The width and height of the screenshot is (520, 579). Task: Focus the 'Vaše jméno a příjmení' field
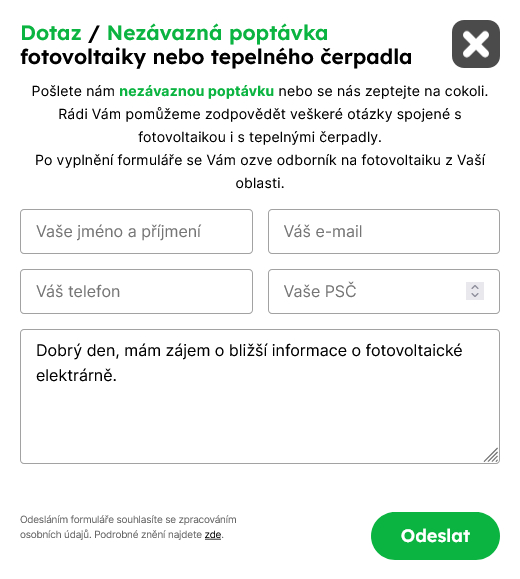[x=136, y=232]
